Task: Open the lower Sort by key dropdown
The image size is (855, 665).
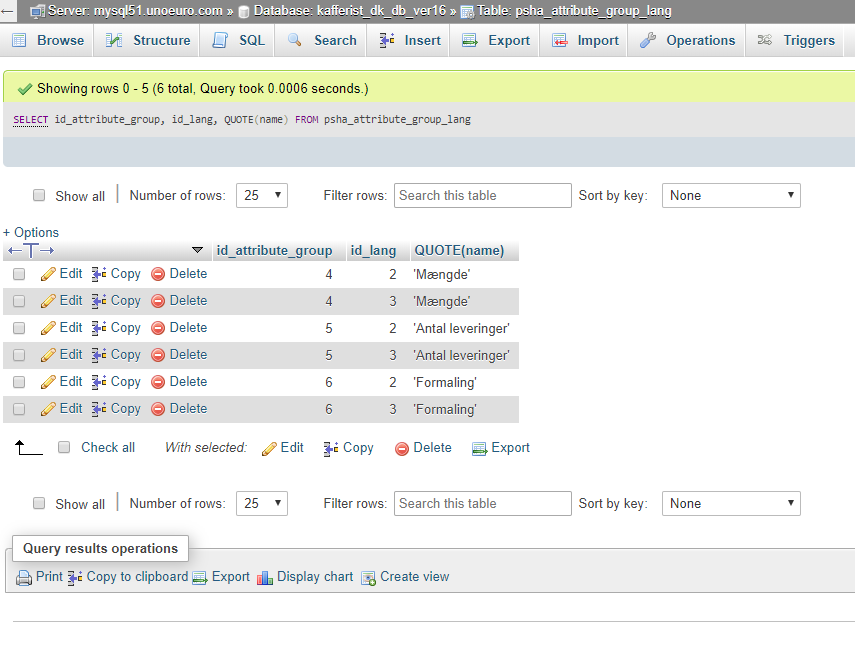Action: click(x=731, y=503)
